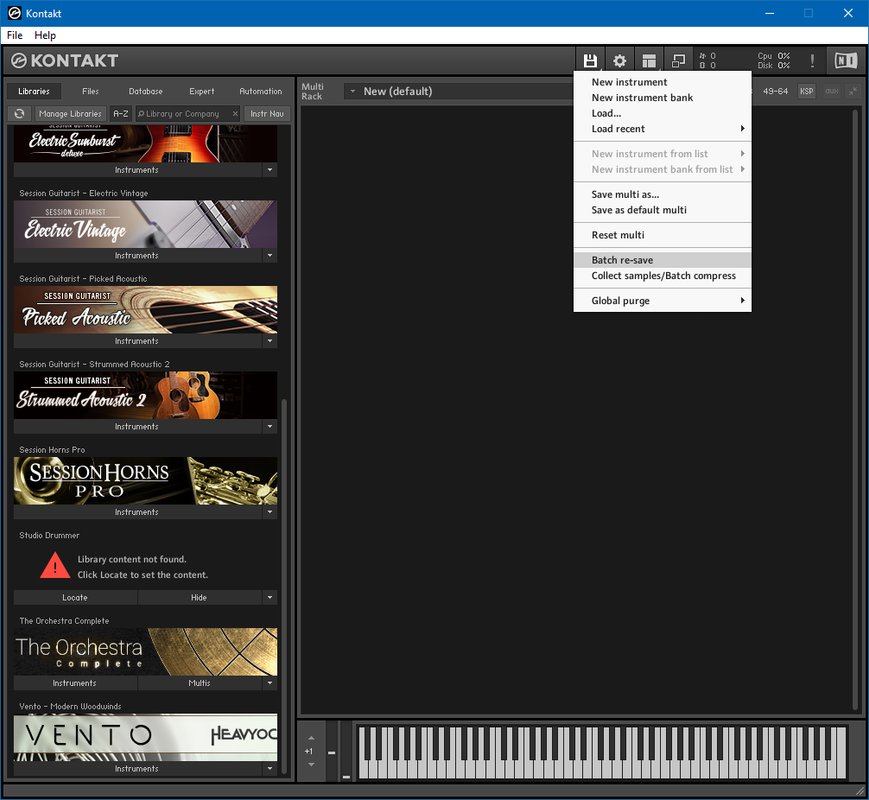
Task: Expand Picked Acoustic options arrow
Action: tap(270, 340)
